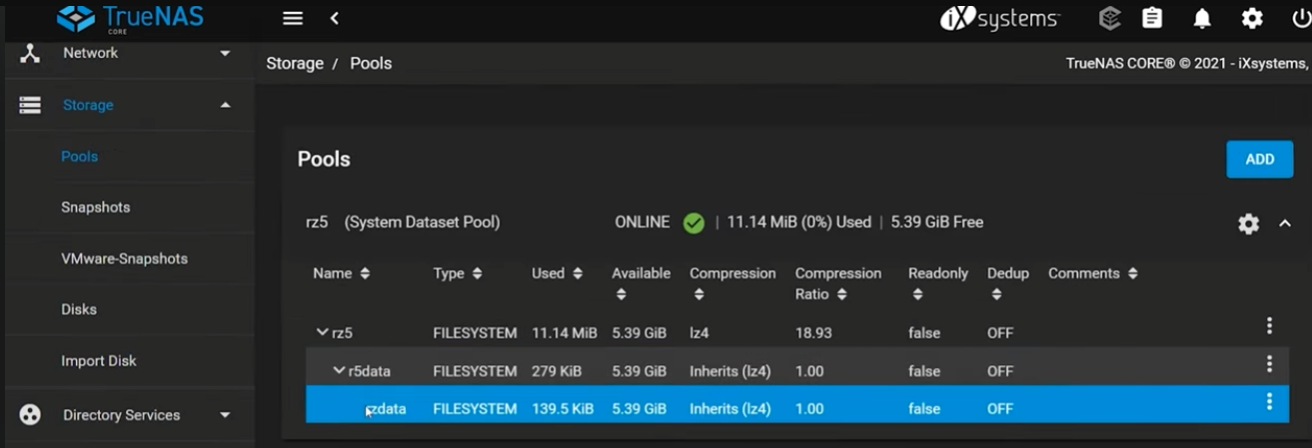Click the green ONLINE status checkmark
The width and height of the screenshot is (1312, 448).
tap(693, 223)
